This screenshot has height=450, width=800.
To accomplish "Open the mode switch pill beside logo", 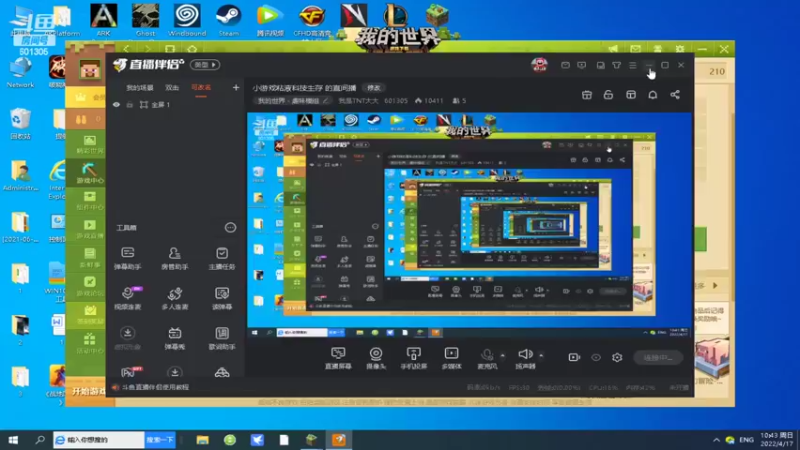I will pos(205,65).
